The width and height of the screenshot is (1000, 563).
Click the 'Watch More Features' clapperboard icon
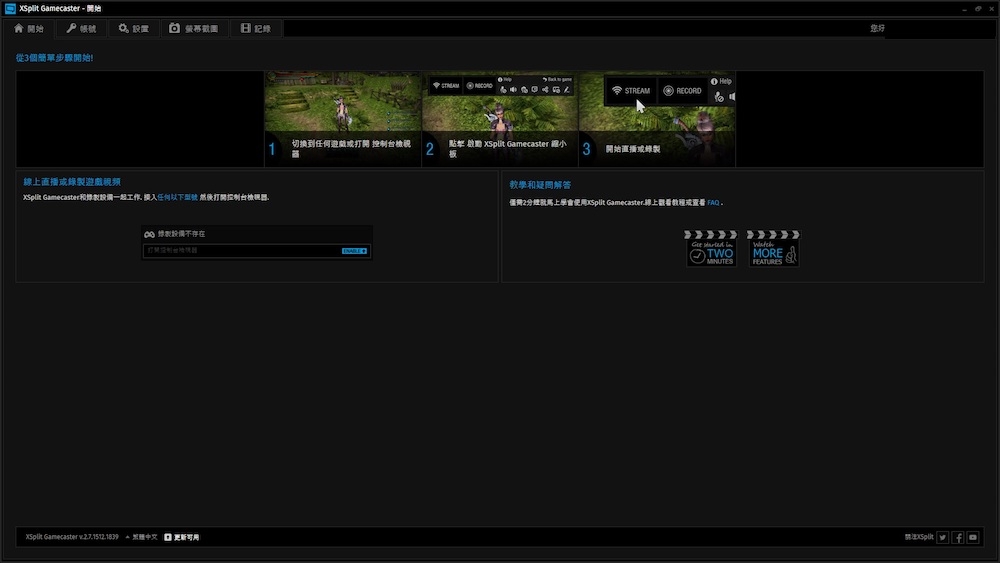point(774,248)
